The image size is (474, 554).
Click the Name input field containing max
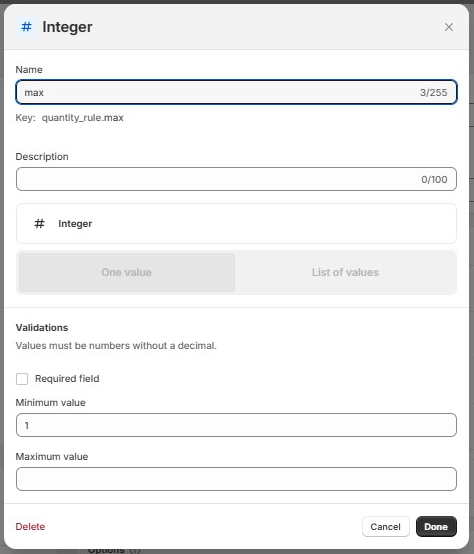[x=236, y=92]
